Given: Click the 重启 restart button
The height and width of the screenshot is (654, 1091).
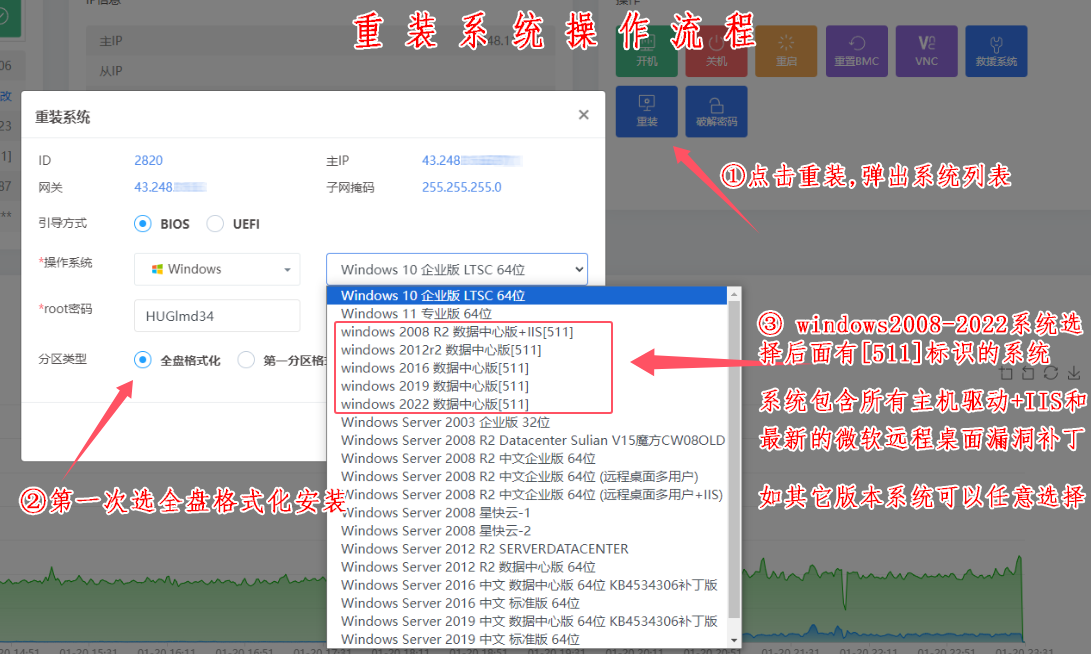Looking at the screenshot, I should [x=786, y=51].
